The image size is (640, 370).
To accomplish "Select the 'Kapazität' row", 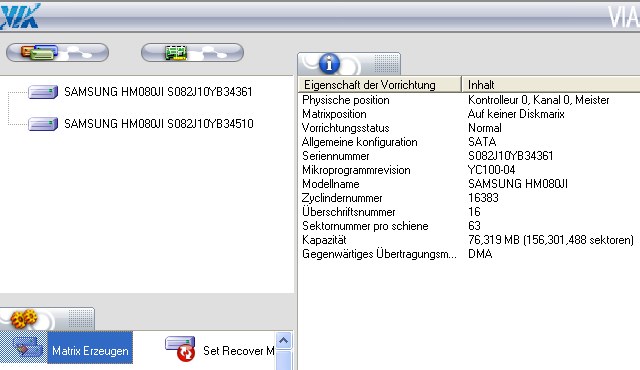I will click(x=469, y=240).
